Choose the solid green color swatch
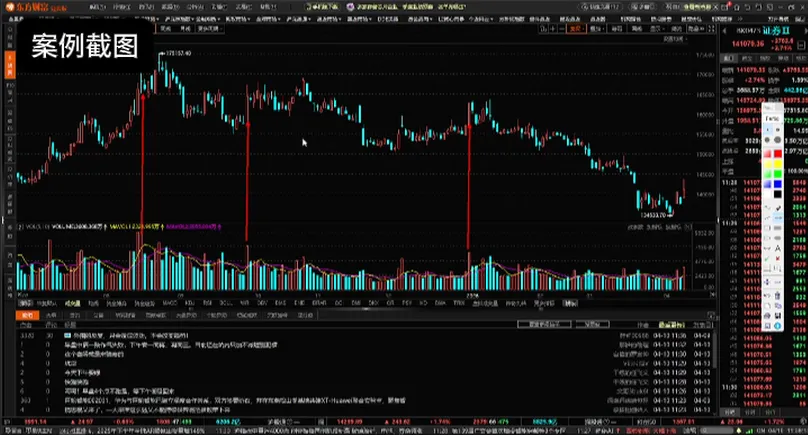This screenshot has width=808, height=435. 778,174
